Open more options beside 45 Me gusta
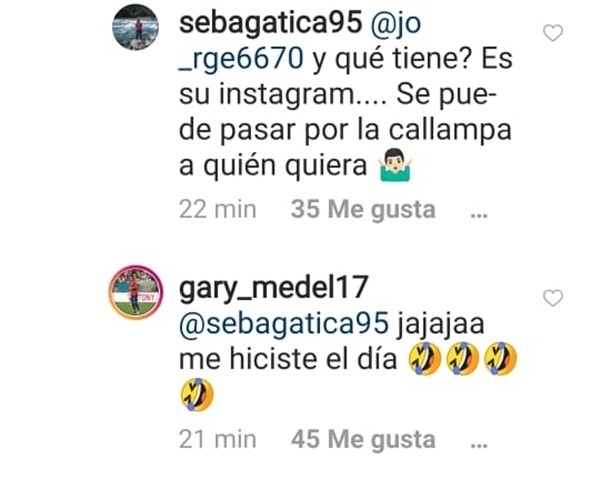Viewport: 600px width, 478px height. pos(479,445)
